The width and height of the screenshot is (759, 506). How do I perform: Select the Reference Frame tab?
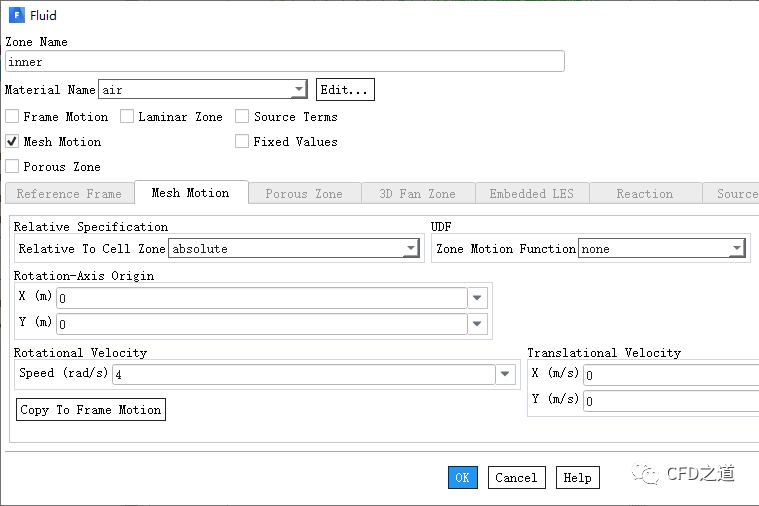coord(69,194)
